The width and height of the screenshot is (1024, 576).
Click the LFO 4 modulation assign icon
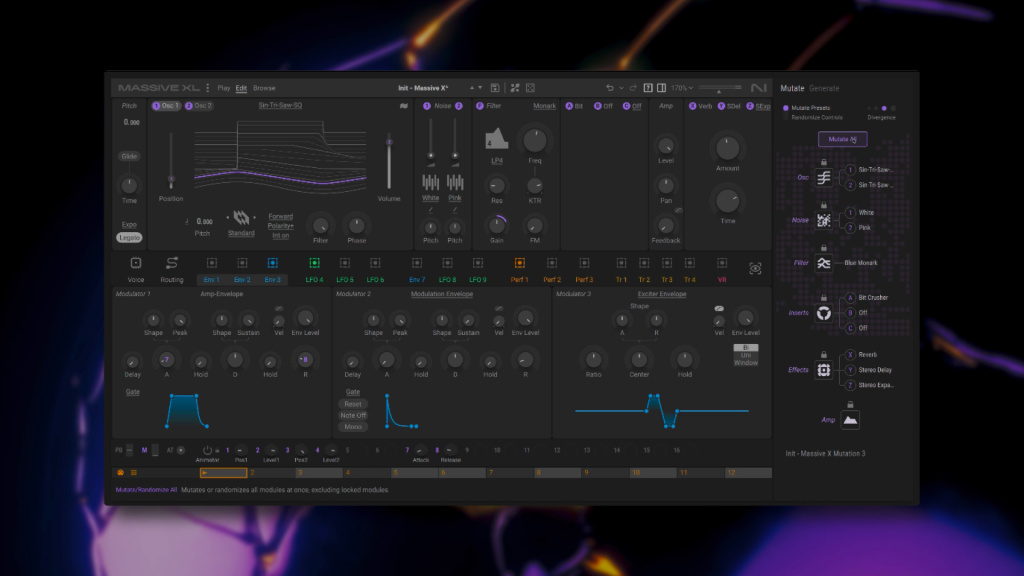(314, 263)
